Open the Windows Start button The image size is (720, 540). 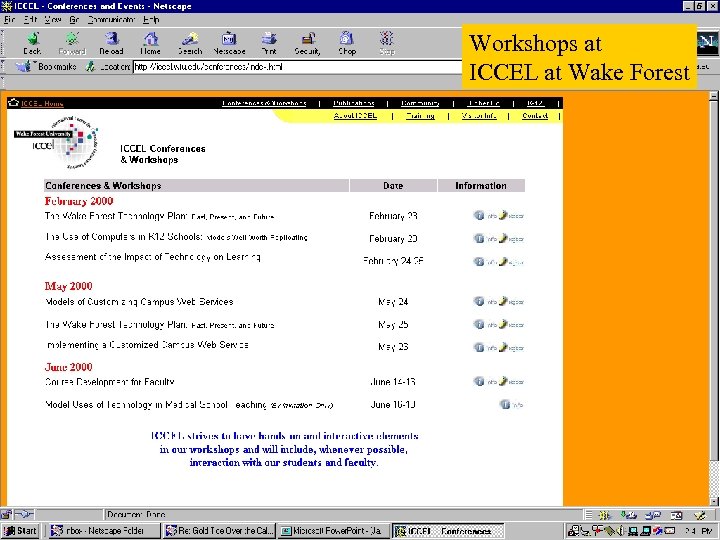[20, 531]
